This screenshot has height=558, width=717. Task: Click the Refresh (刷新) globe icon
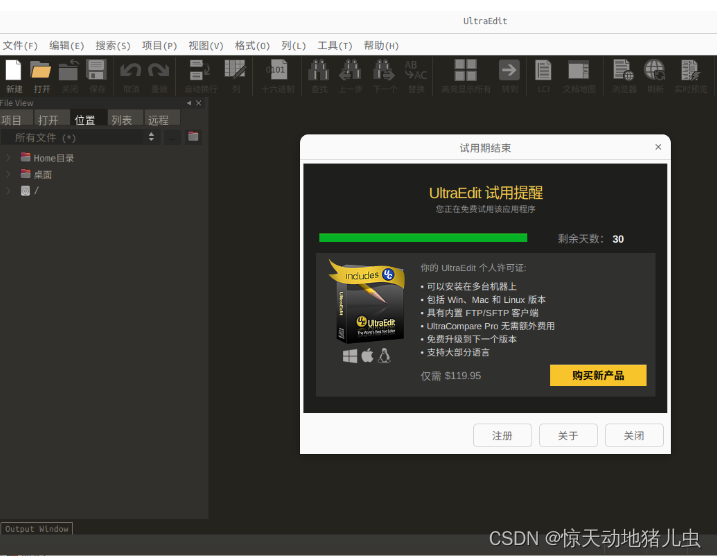click(x=655, y=71)
